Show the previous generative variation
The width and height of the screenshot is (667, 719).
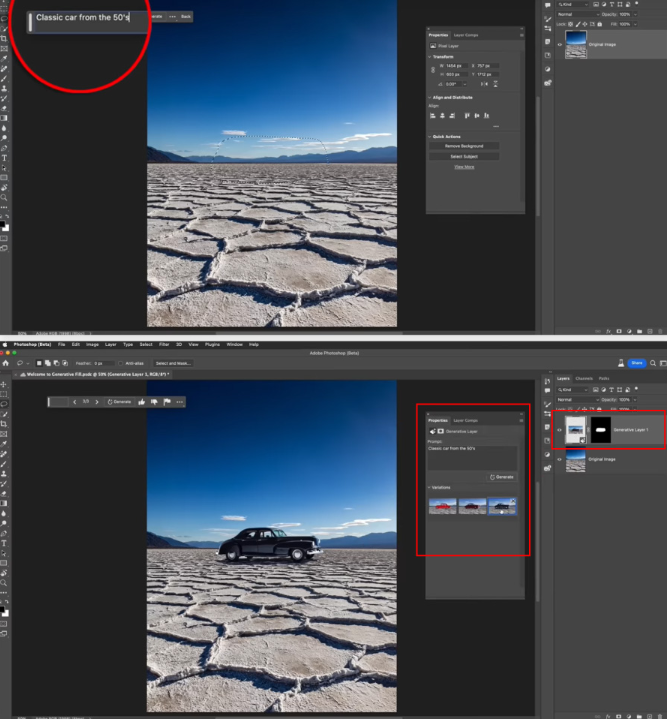click(x=75, y=402)
